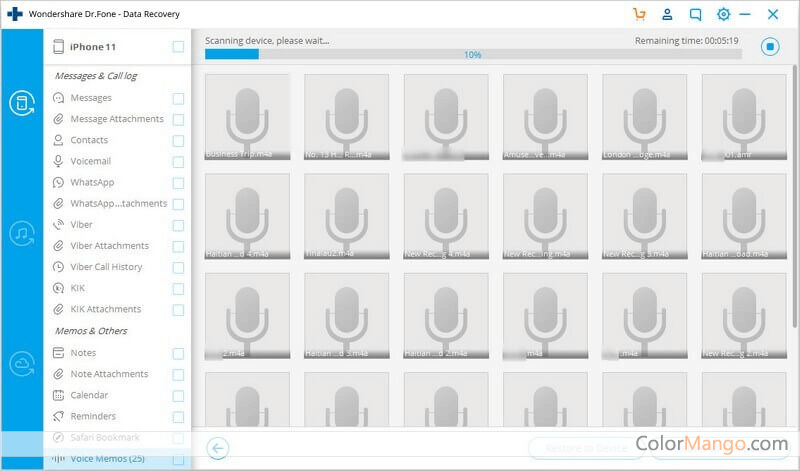Viewport: 800px width, 471px height.
Task: Enable the WhatsApp checkbox
Action: pos(178,183)
